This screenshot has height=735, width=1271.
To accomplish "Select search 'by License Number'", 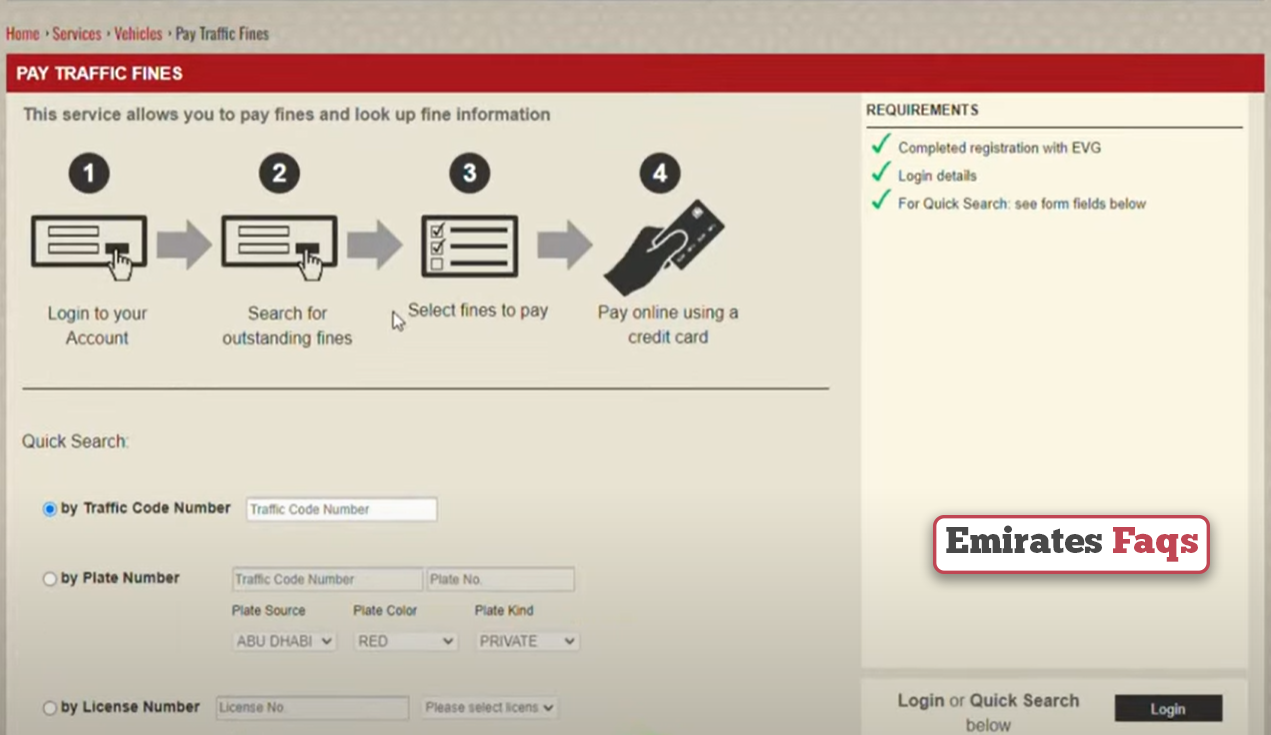I will (49, 707).
